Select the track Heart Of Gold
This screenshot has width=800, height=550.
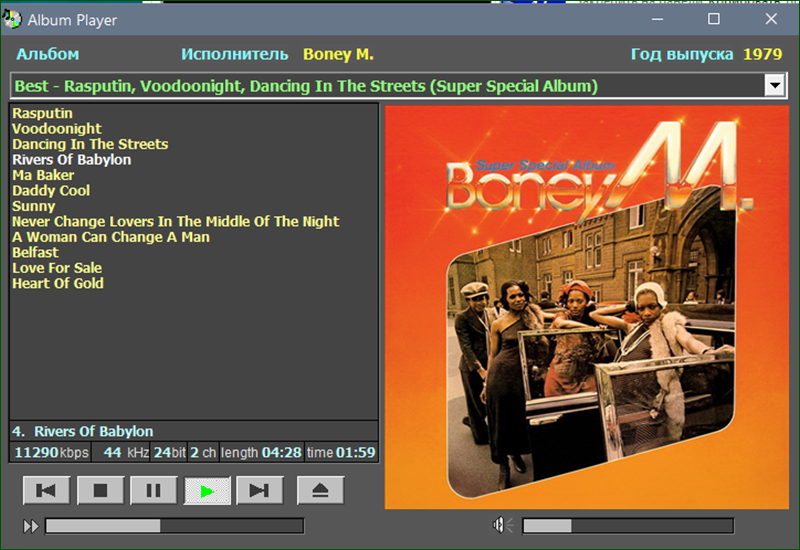(58, 284)
